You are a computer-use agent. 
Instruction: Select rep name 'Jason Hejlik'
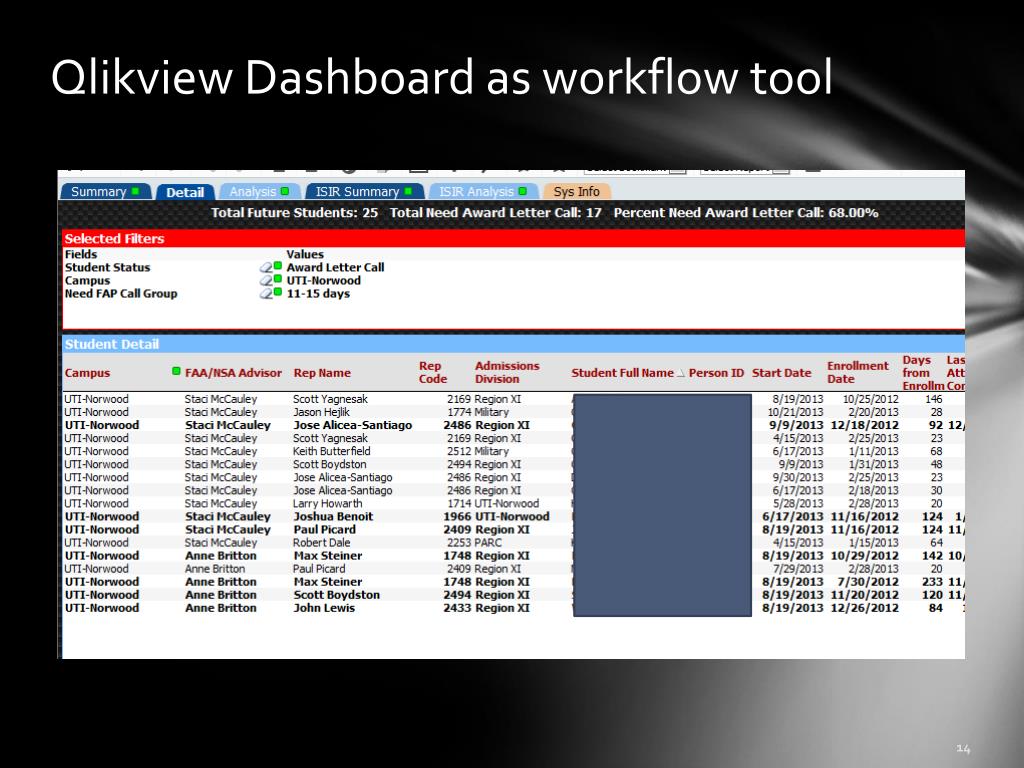(321, 412)
